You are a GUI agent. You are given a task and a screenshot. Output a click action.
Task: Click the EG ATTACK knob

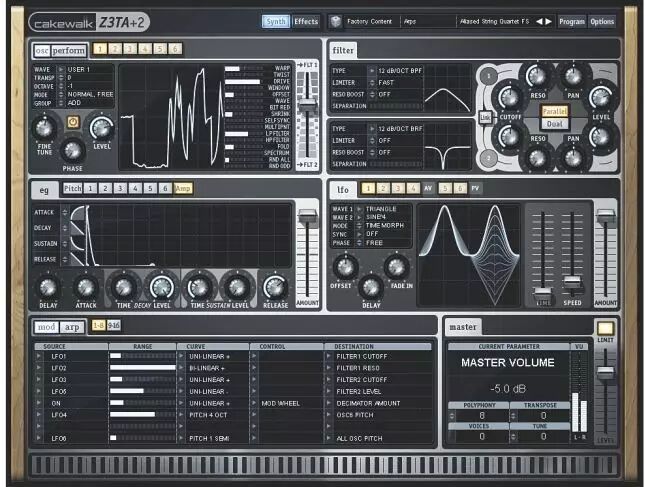click(86, 288)
